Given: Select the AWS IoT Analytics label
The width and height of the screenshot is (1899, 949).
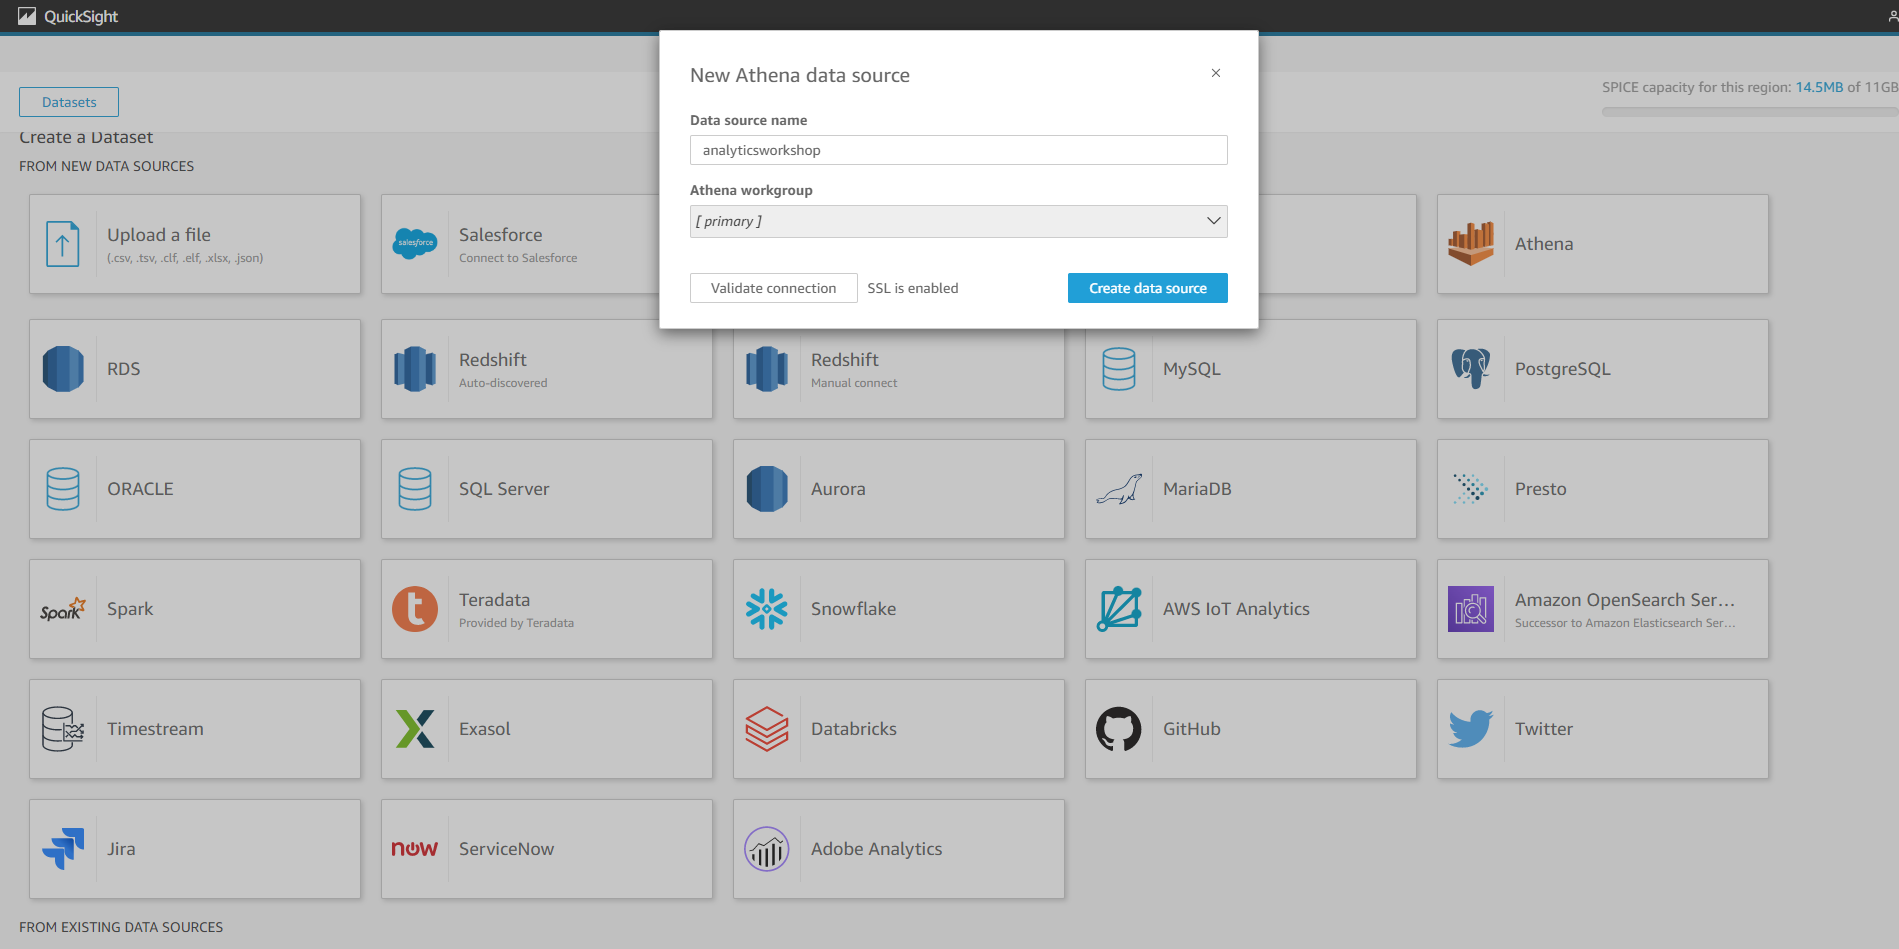Looking at the screenshot, I should coord(1236,609).
